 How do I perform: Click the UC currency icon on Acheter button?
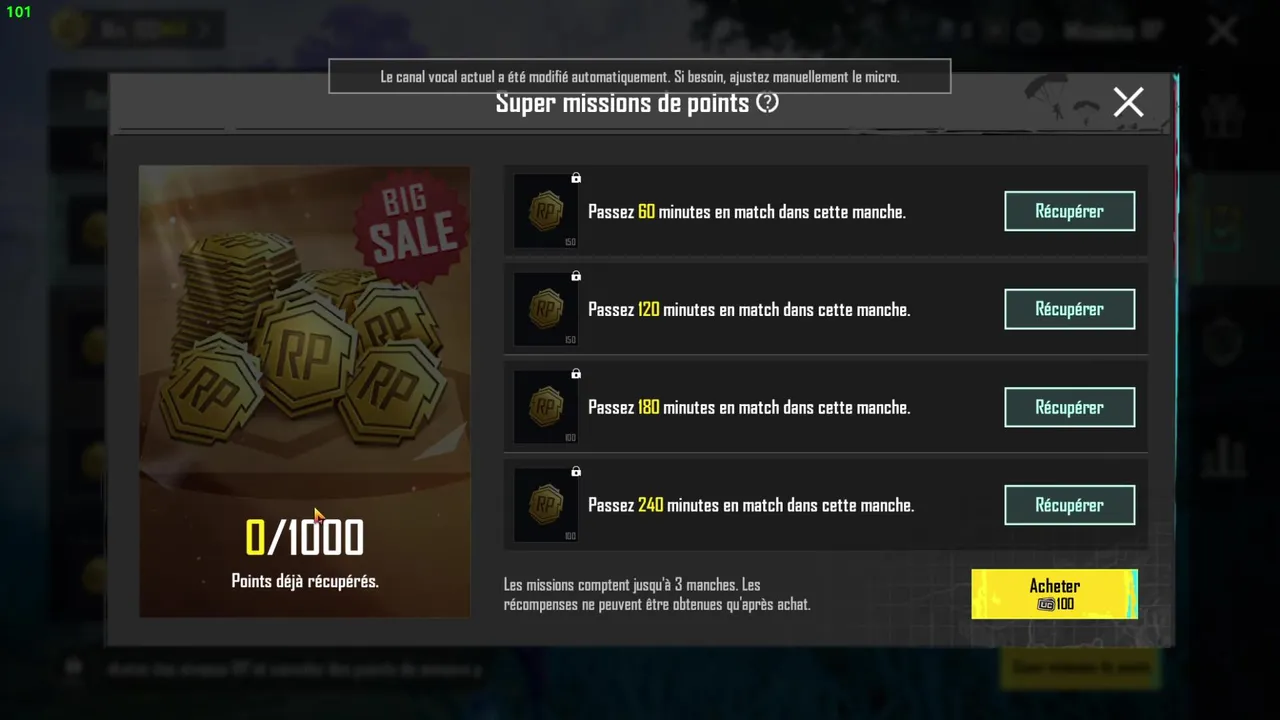point(1046,605)
